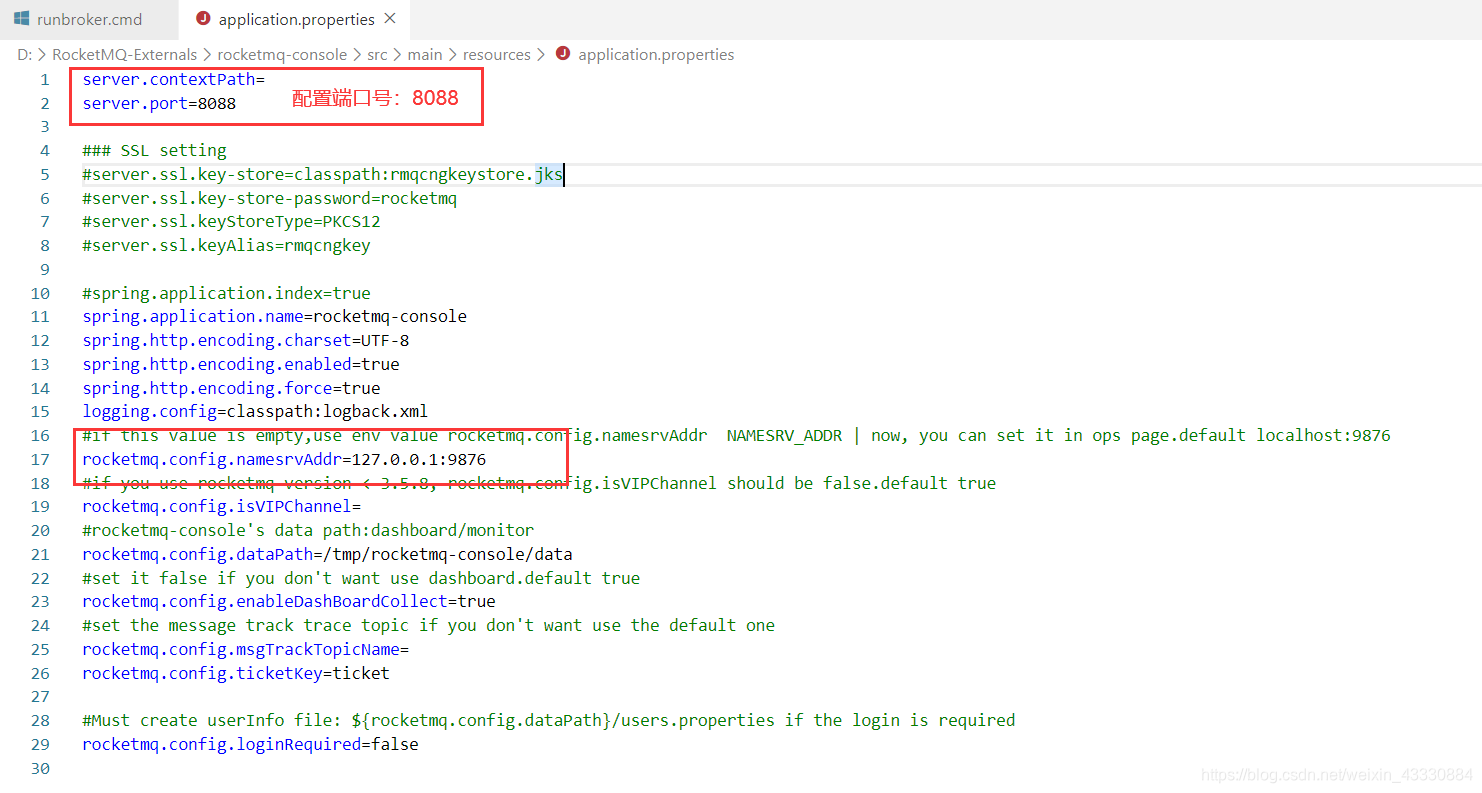The image size is (1482, 793).
Task: Click the ### SSL setting comment
Action: [x=154, y=150]
